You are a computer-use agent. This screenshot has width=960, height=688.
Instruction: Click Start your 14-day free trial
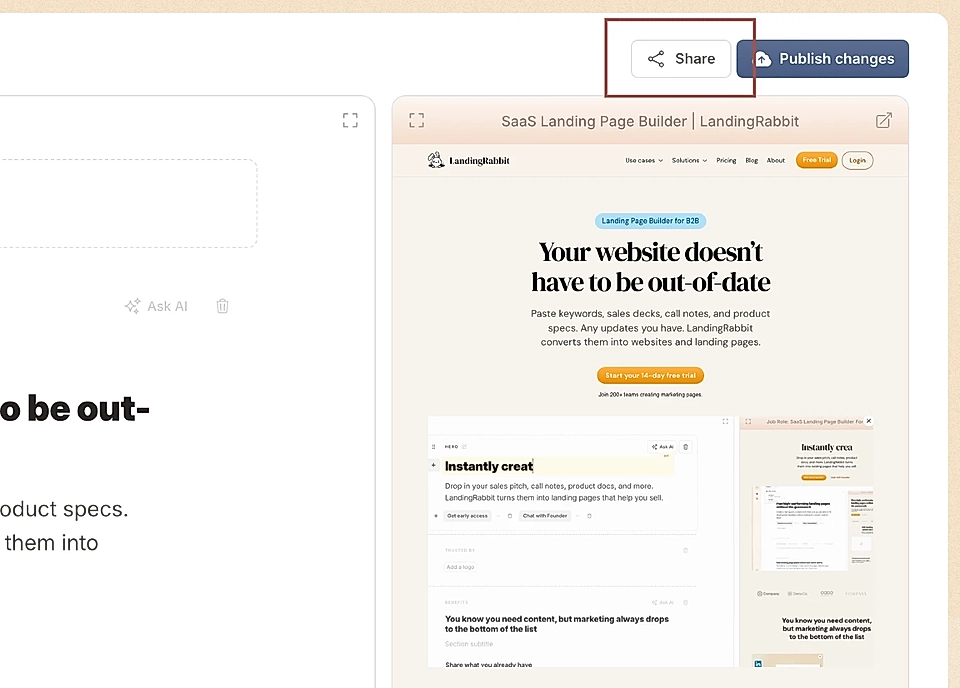[x=650, y=375]
